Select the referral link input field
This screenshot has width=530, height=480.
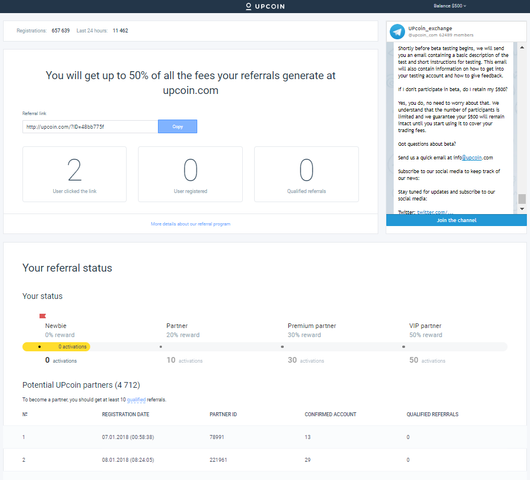coord(90,127)
